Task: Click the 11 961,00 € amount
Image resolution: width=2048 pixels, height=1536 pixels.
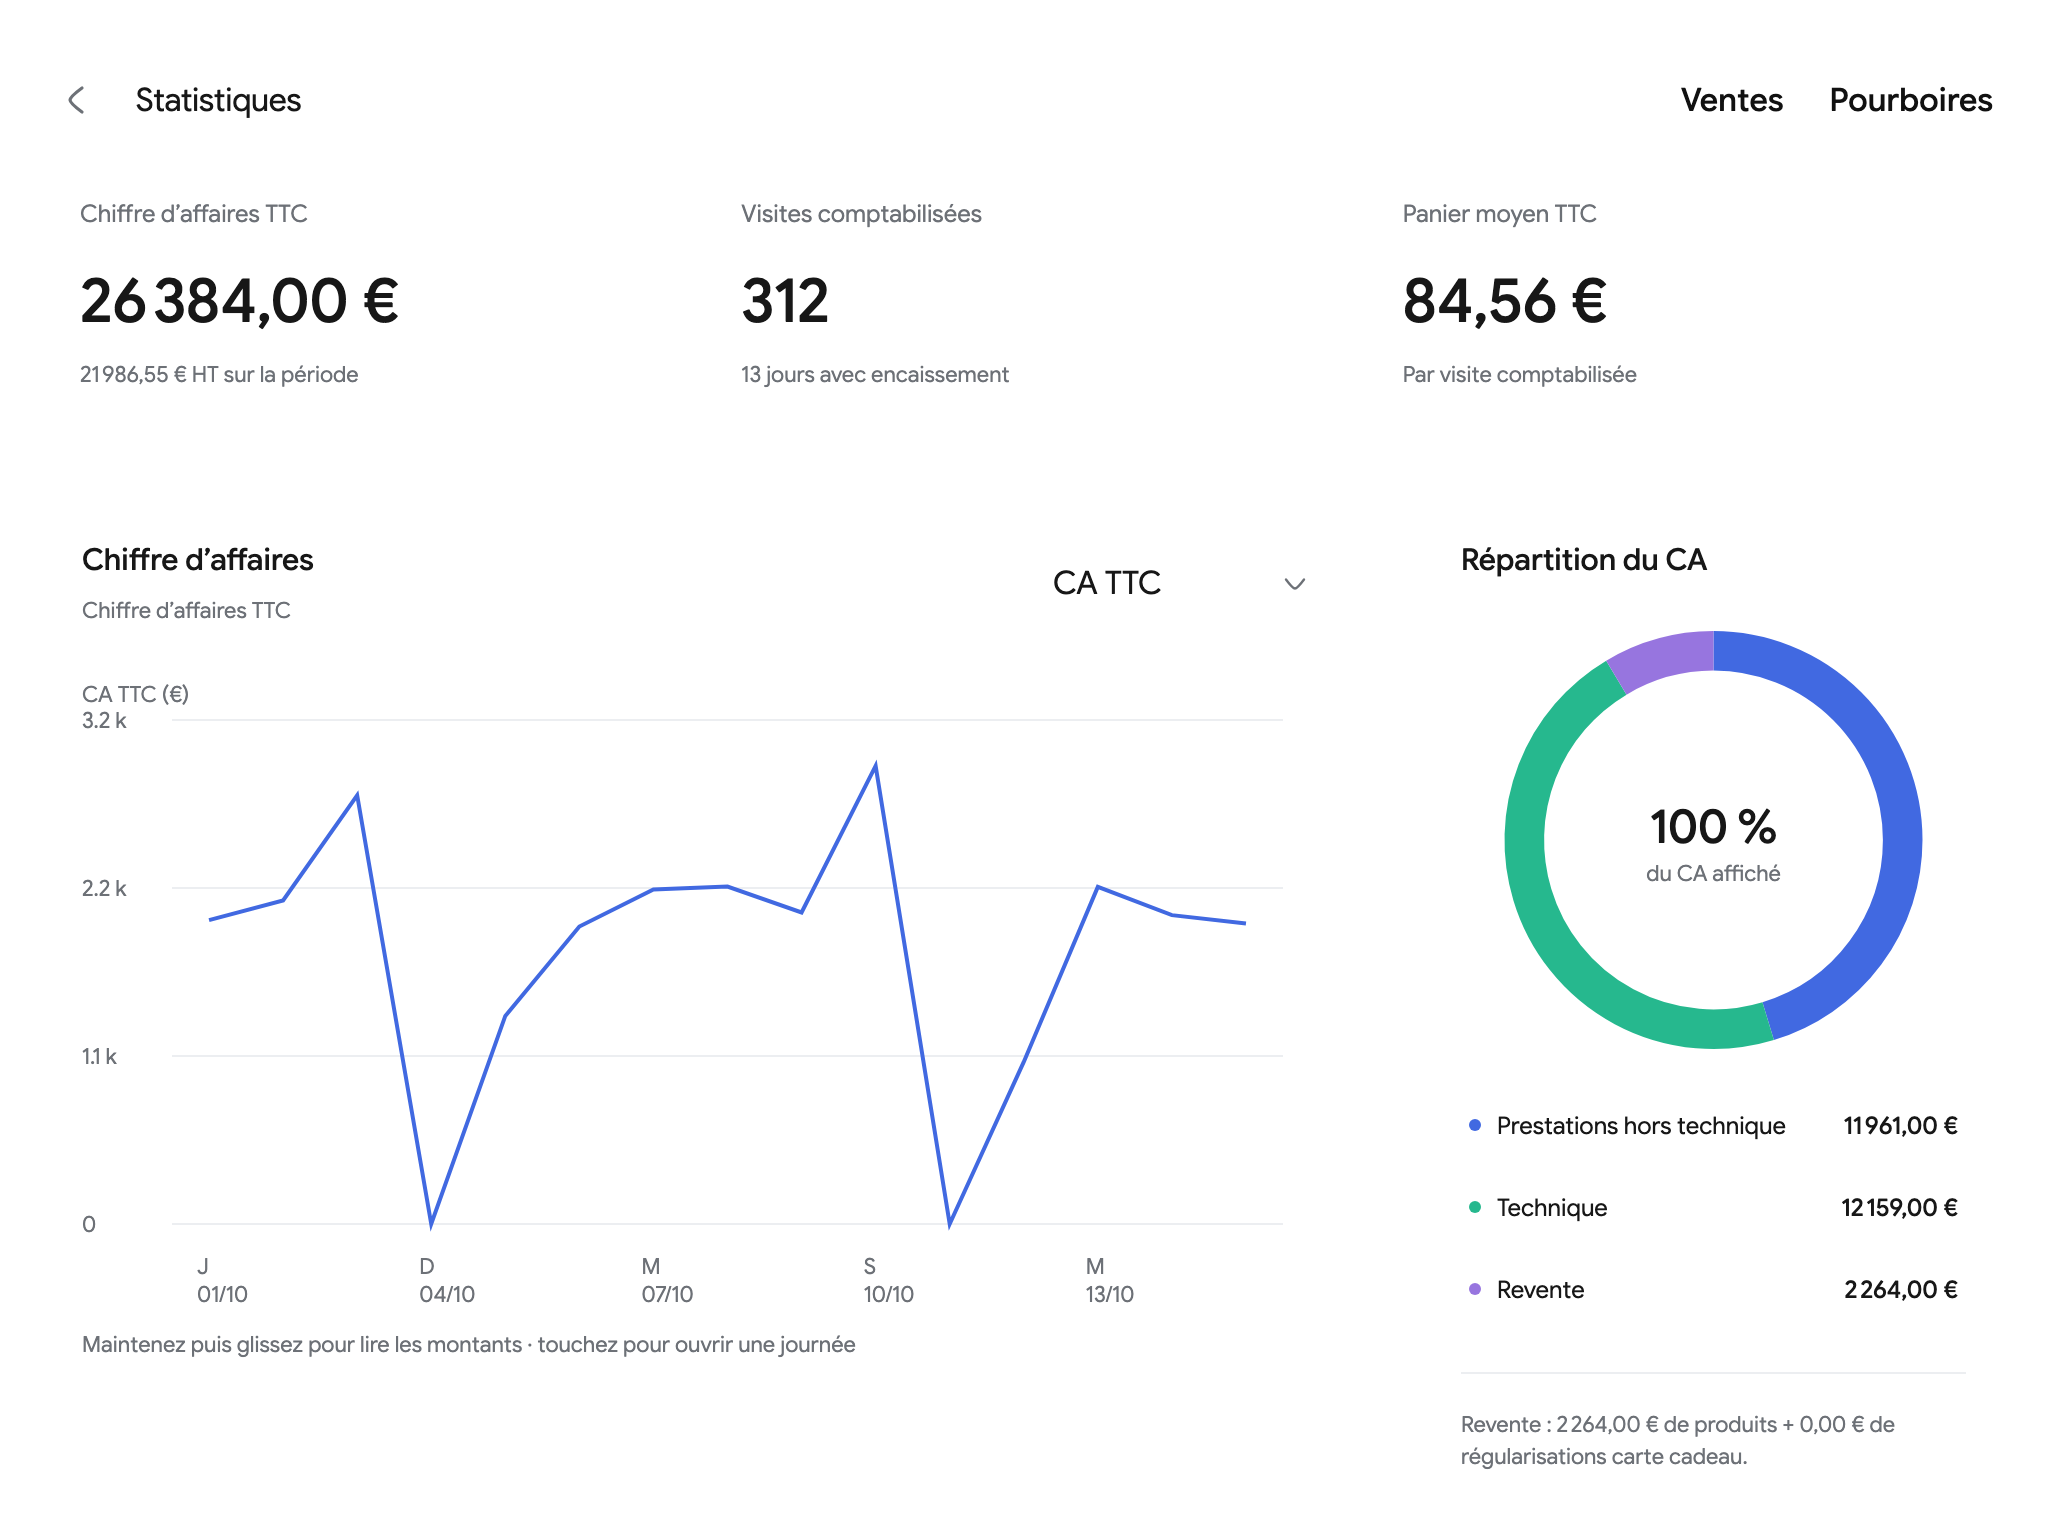Action: (1900, 1125)
